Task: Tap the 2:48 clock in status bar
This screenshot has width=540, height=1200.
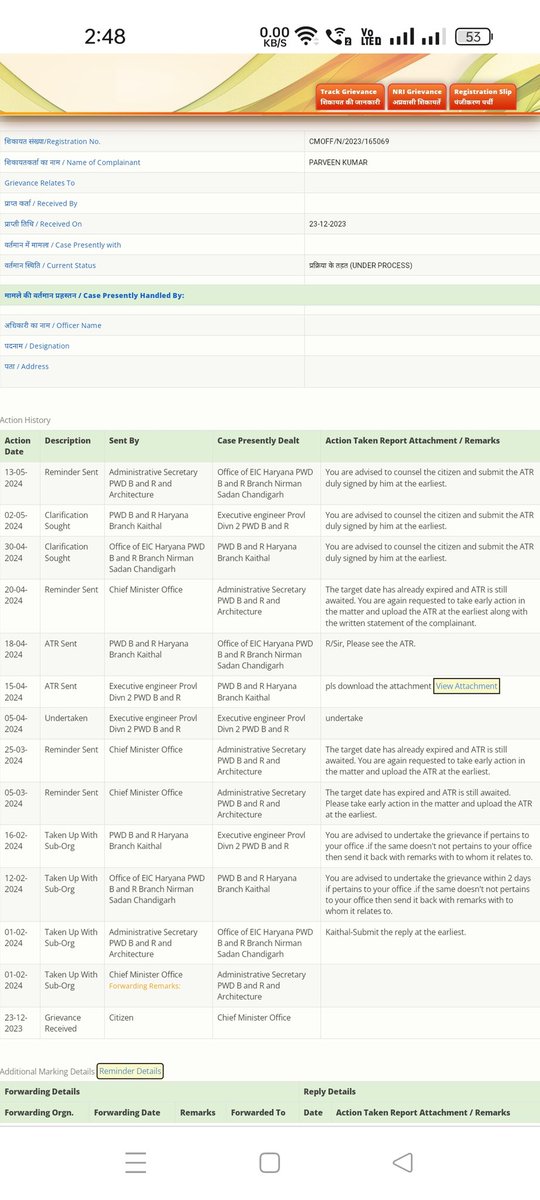Action: (105, 37)
